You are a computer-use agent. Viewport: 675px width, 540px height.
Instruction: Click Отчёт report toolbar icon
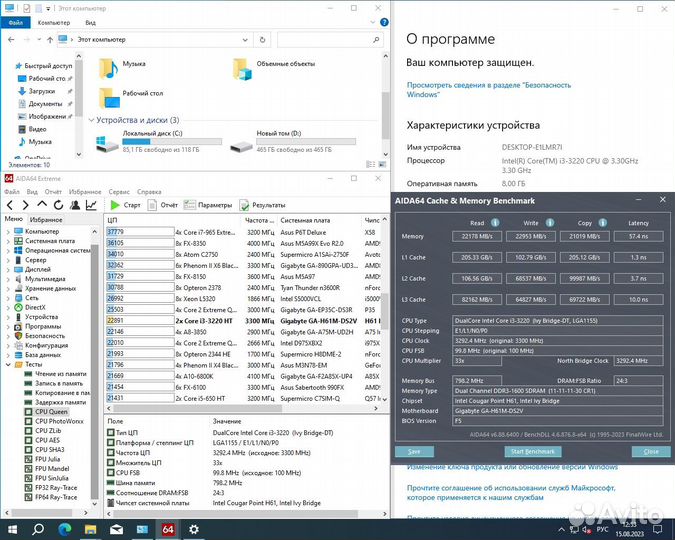coord(152,205)
